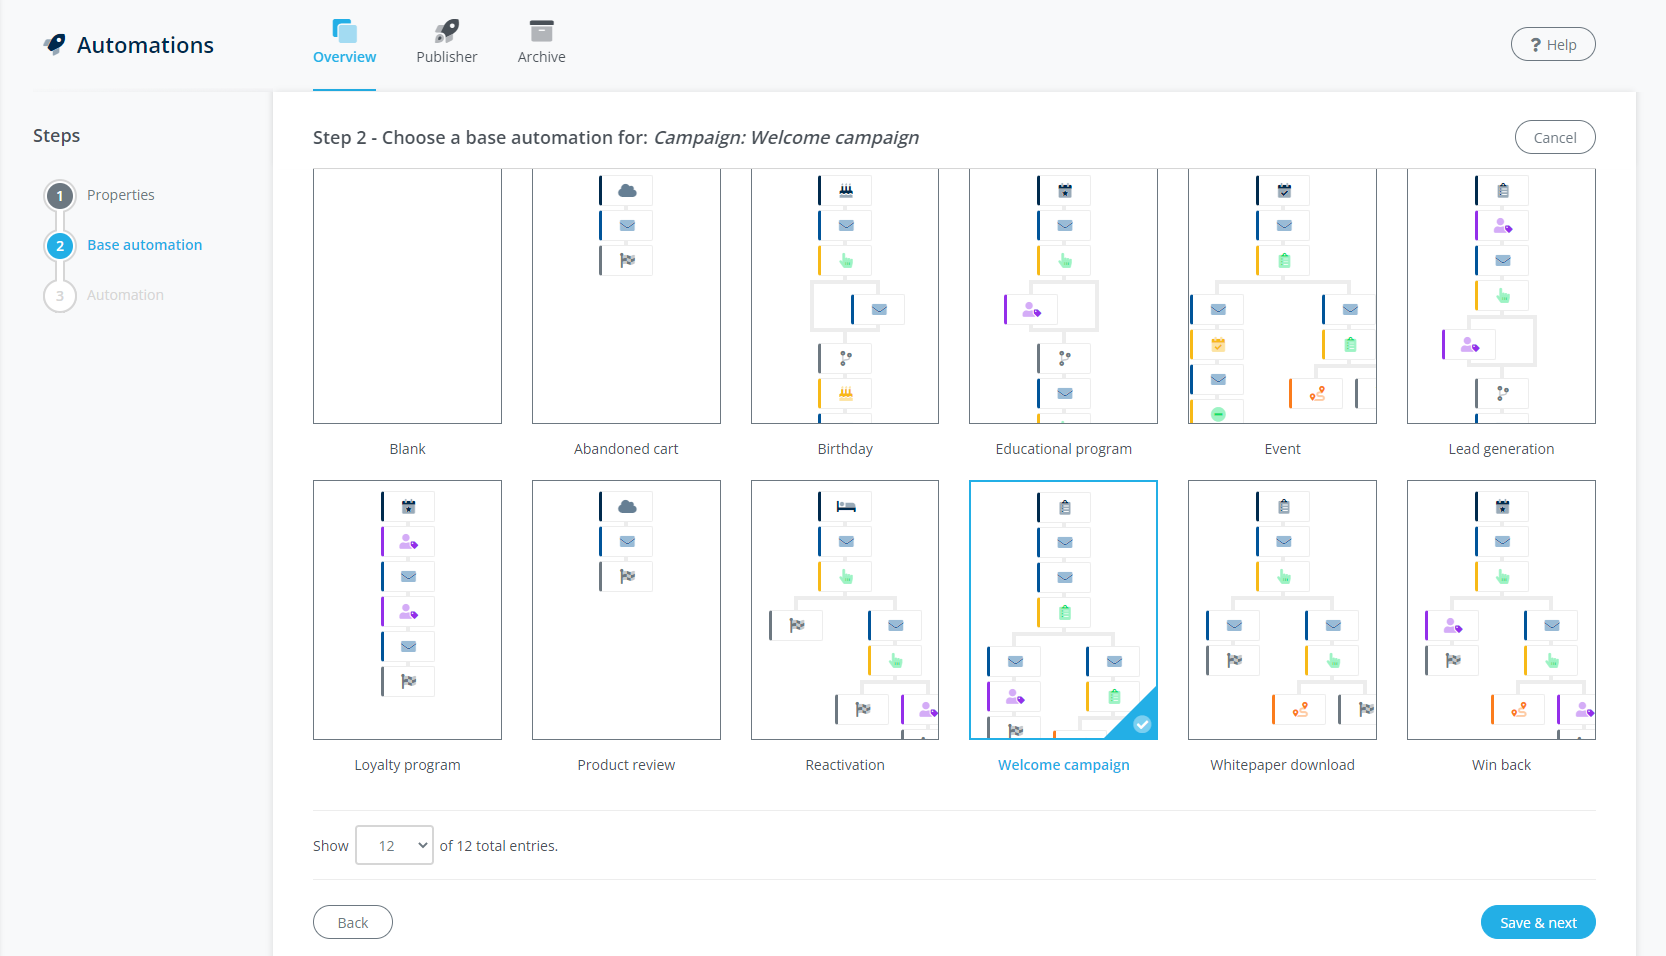The height and width of the screenshot is (956, 1666).
Task: Open the Show entries count dropdown
Action: [395, 845]
